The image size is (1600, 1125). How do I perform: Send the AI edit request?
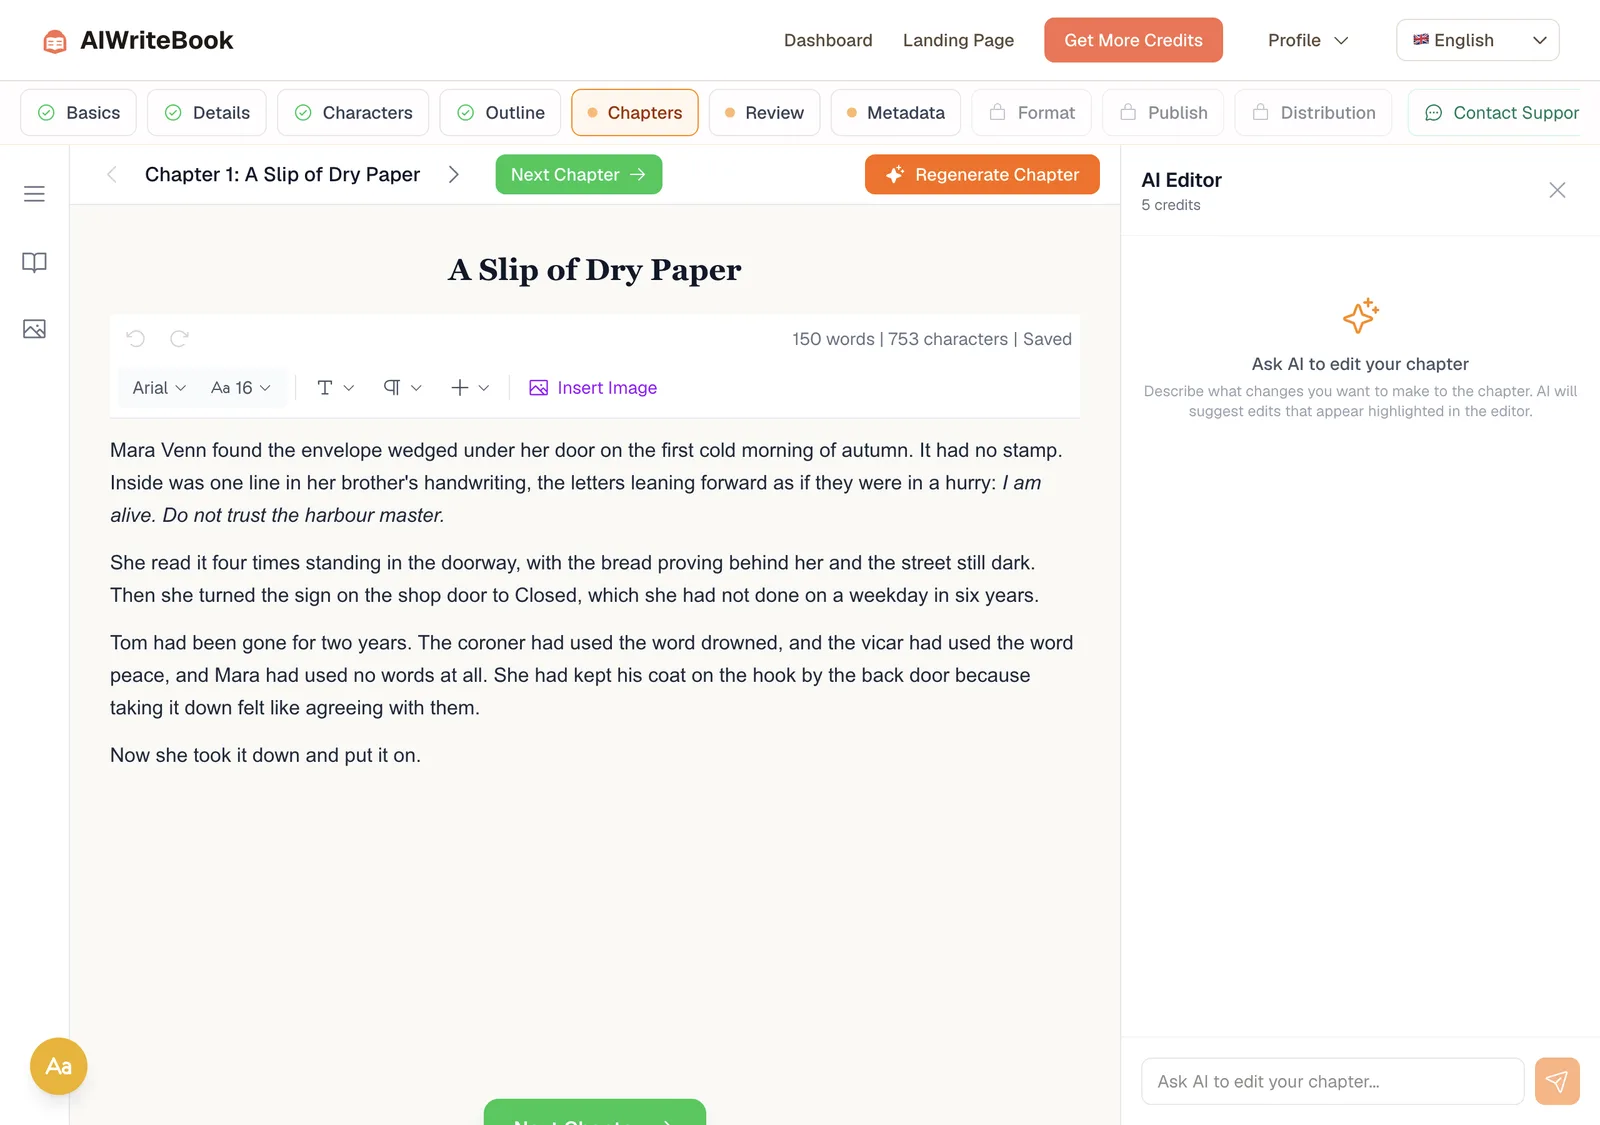click(1557, 1081)
